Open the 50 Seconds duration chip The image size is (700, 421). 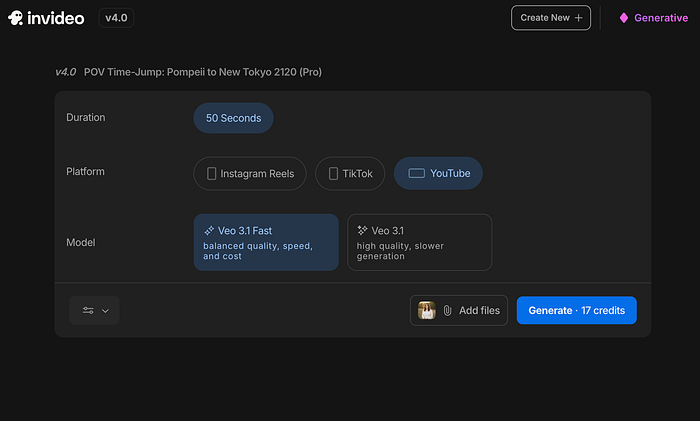pos(233,118)
